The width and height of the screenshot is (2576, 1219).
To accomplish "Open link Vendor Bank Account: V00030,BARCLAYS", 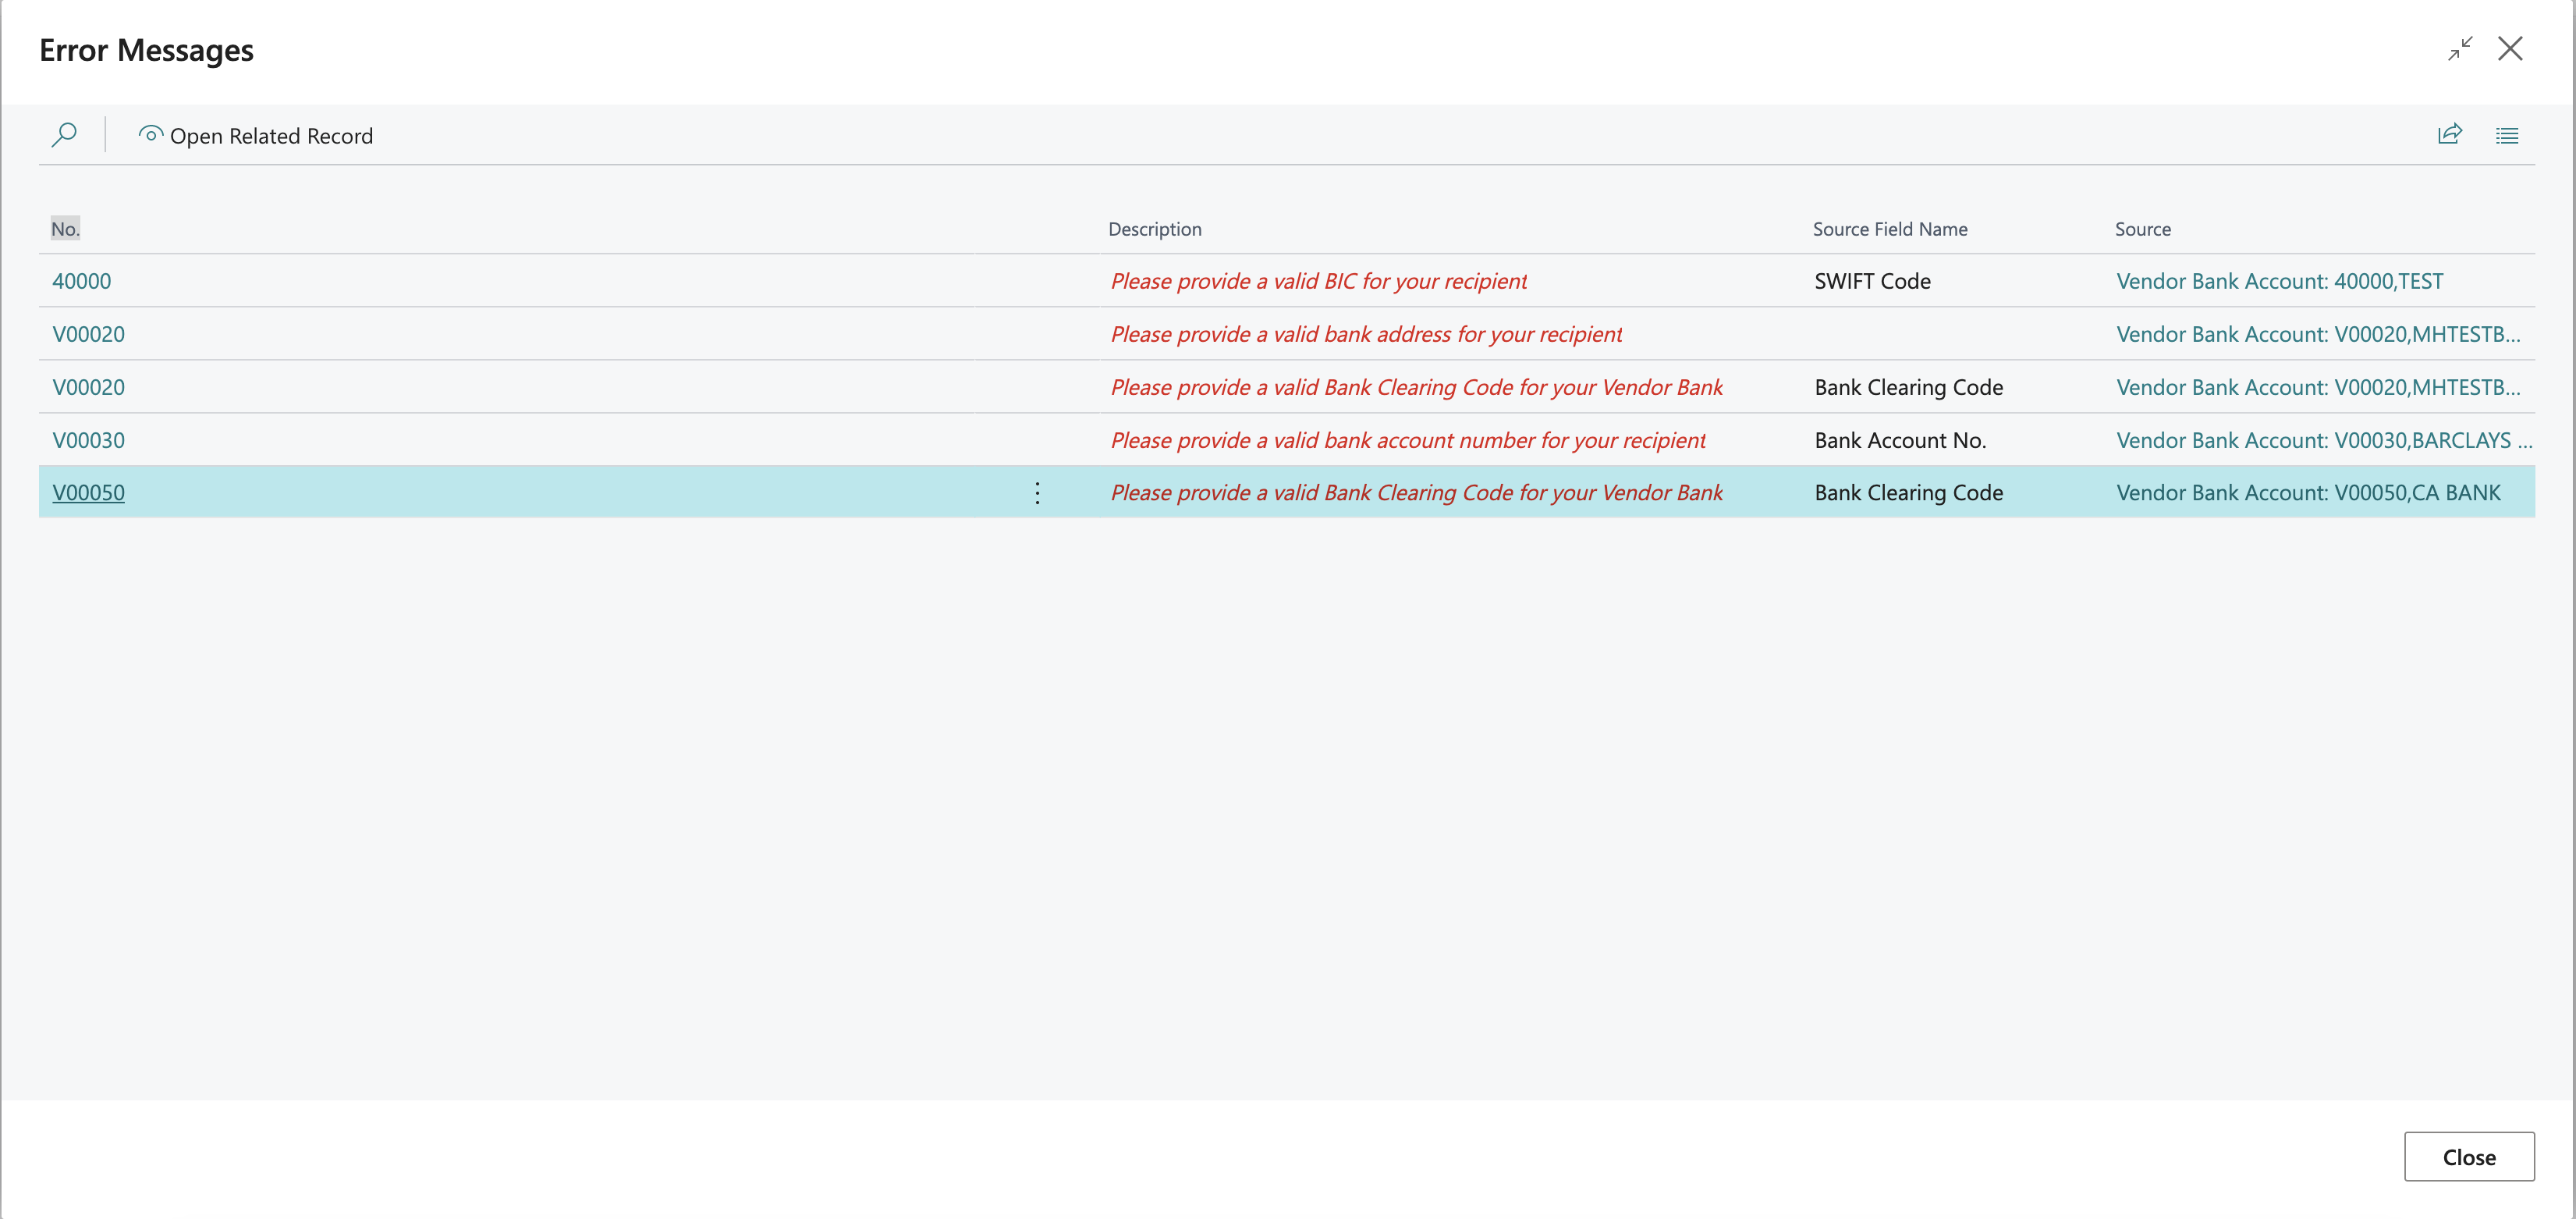I will [x=2322, y=439].
